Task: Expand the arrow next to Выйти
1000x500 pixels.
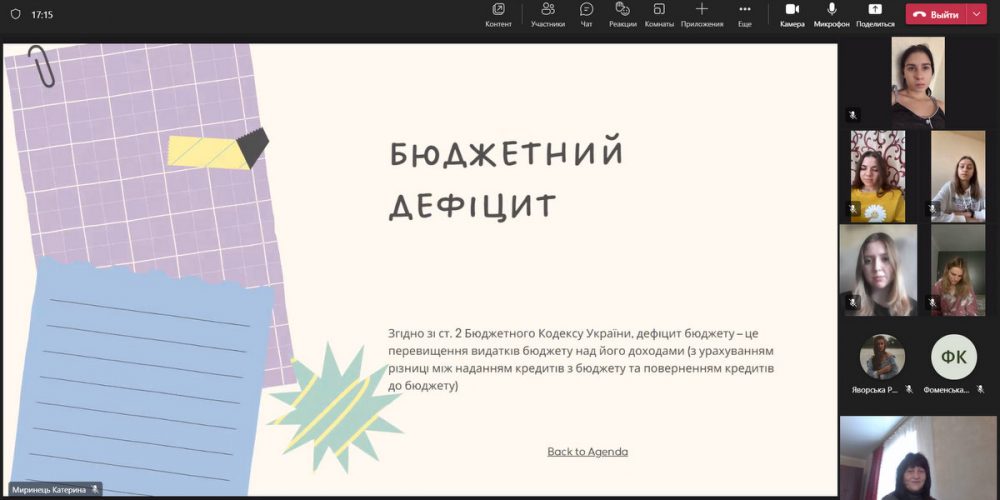Action: click(976, 15)
